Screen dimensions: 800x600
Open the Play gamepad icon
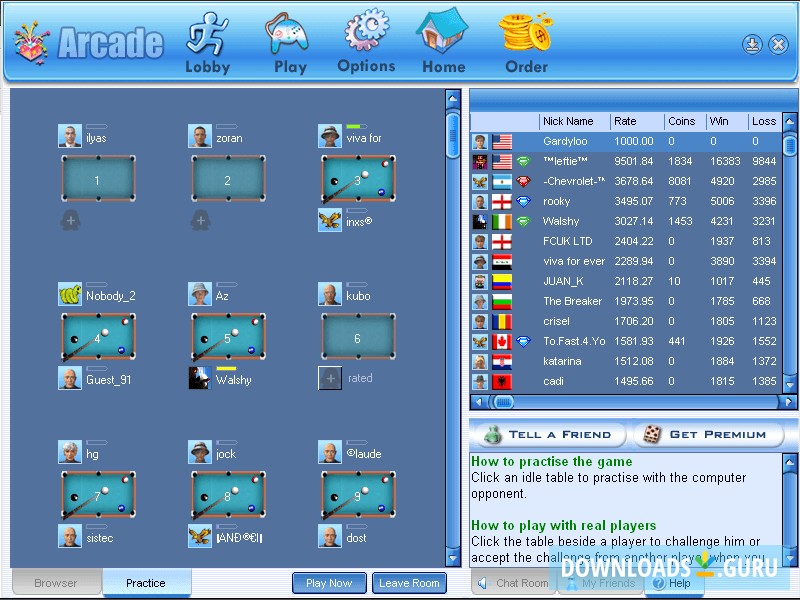[287, 34]
